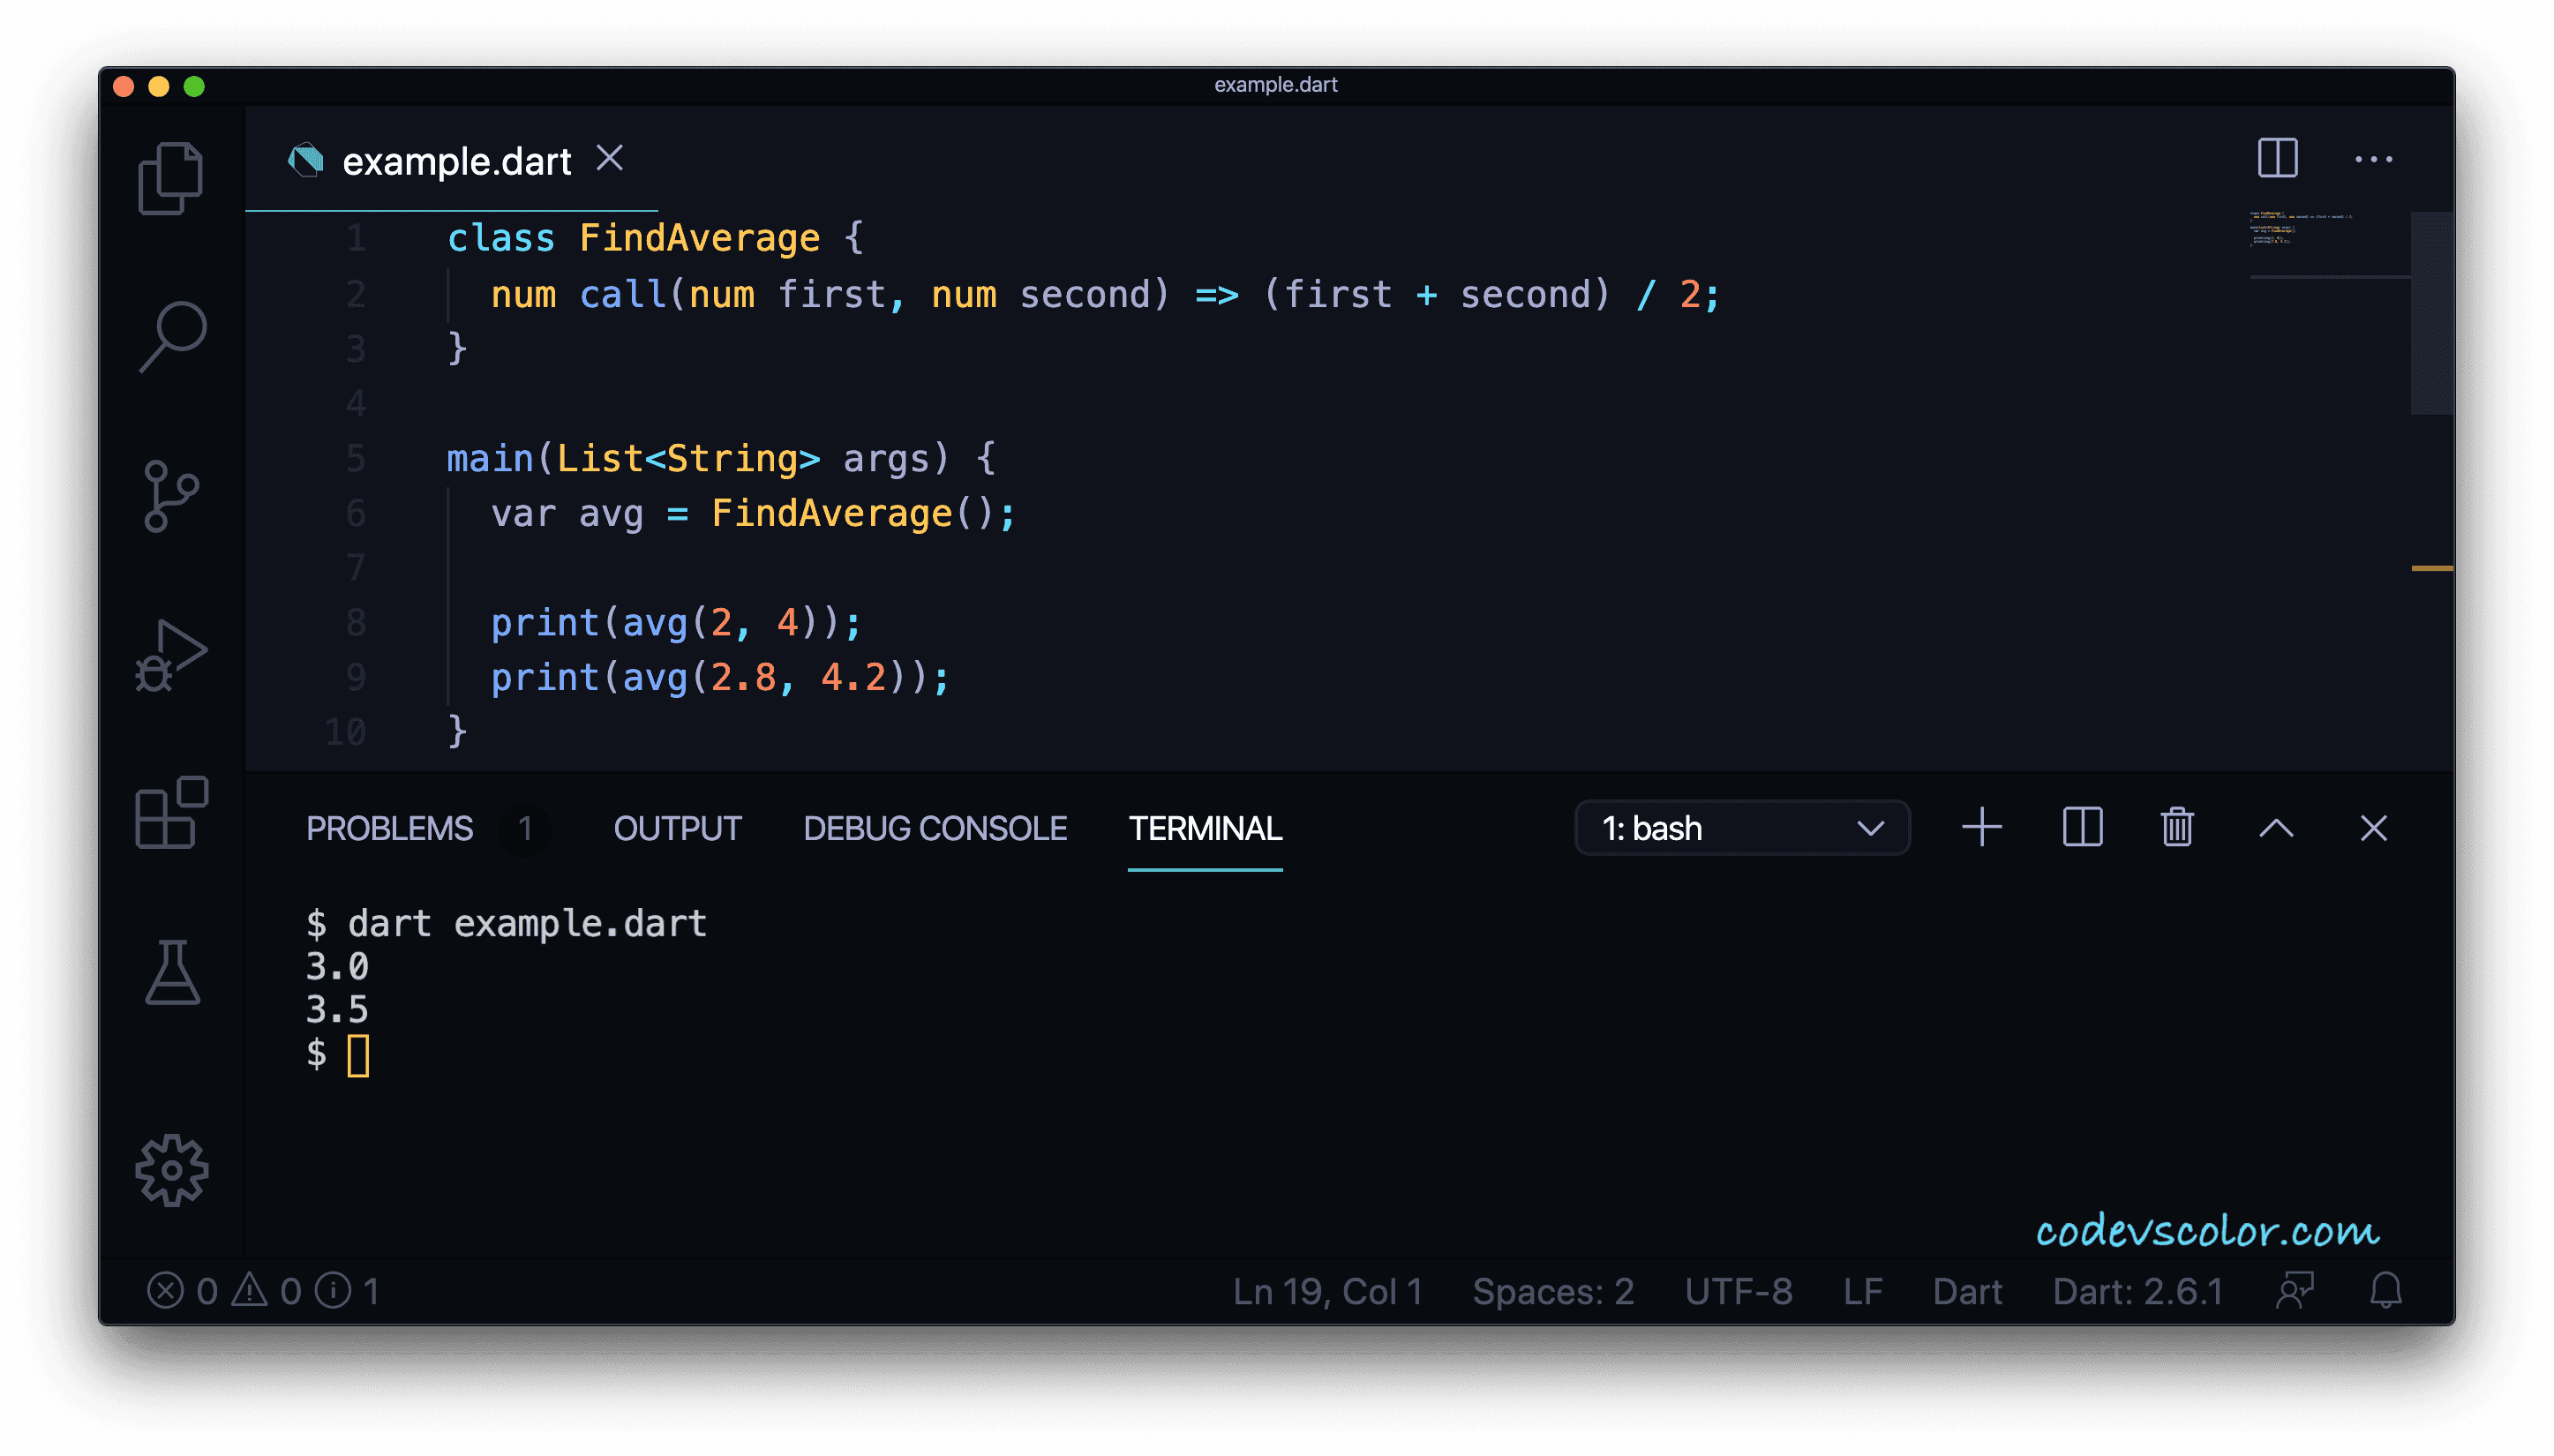Image resolution: width=2554 pixels, height=1456 pixels.
Task: Click the minimap code preview
Action: point(2300,228)
